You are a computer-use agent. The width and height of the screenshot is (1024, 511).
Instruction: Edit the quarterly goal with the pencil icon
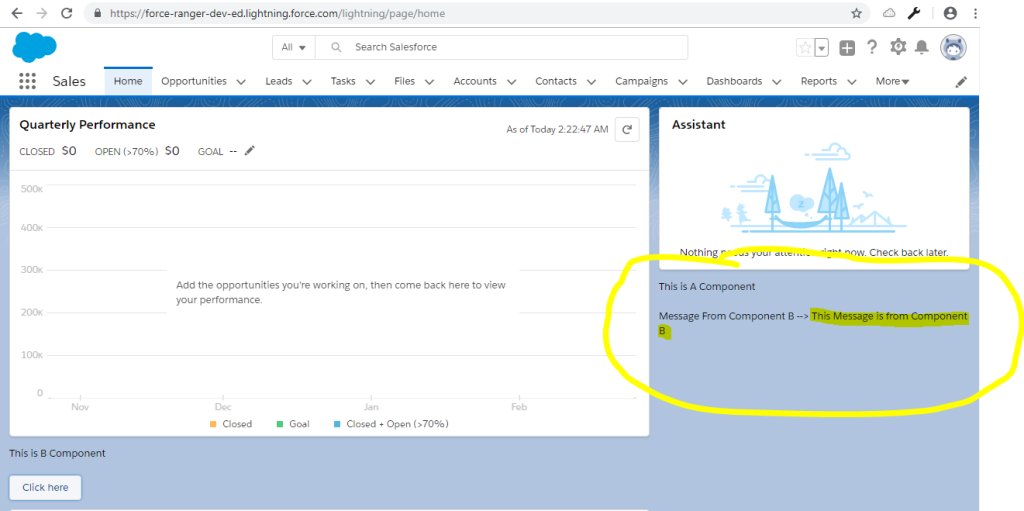coord(249,151)
